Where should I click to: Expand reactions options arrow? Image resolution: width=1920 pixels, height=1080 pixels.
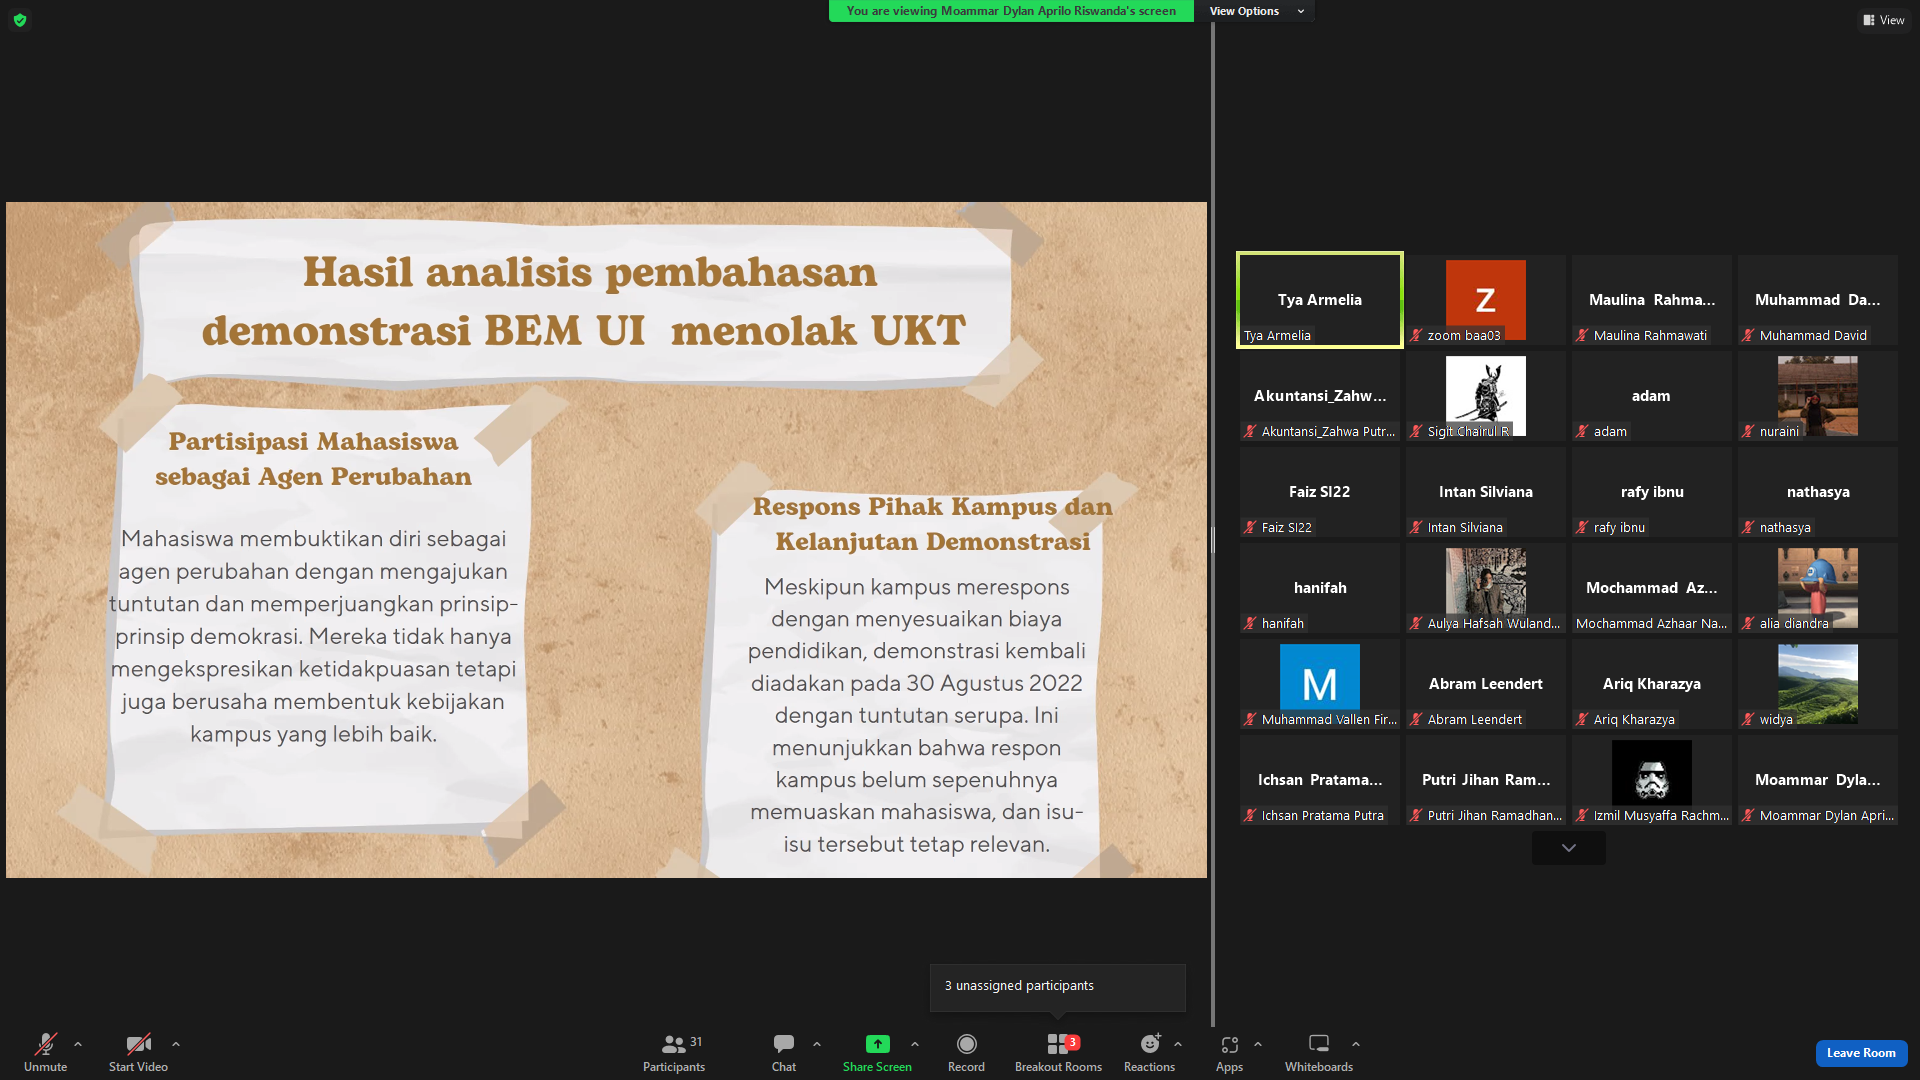(1178, 1044)
